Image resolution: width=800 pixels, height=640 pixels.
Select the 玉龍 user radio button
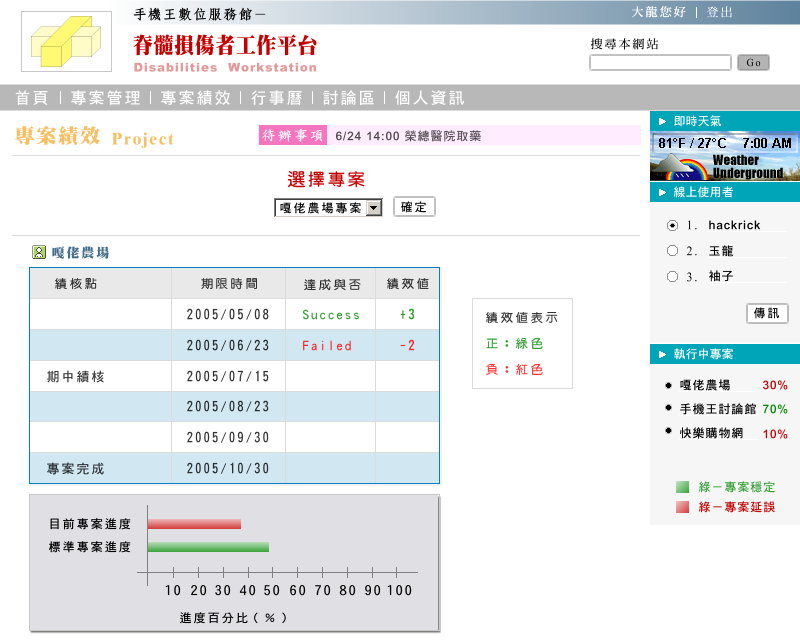pyautogui.click(x=672, y=251)
